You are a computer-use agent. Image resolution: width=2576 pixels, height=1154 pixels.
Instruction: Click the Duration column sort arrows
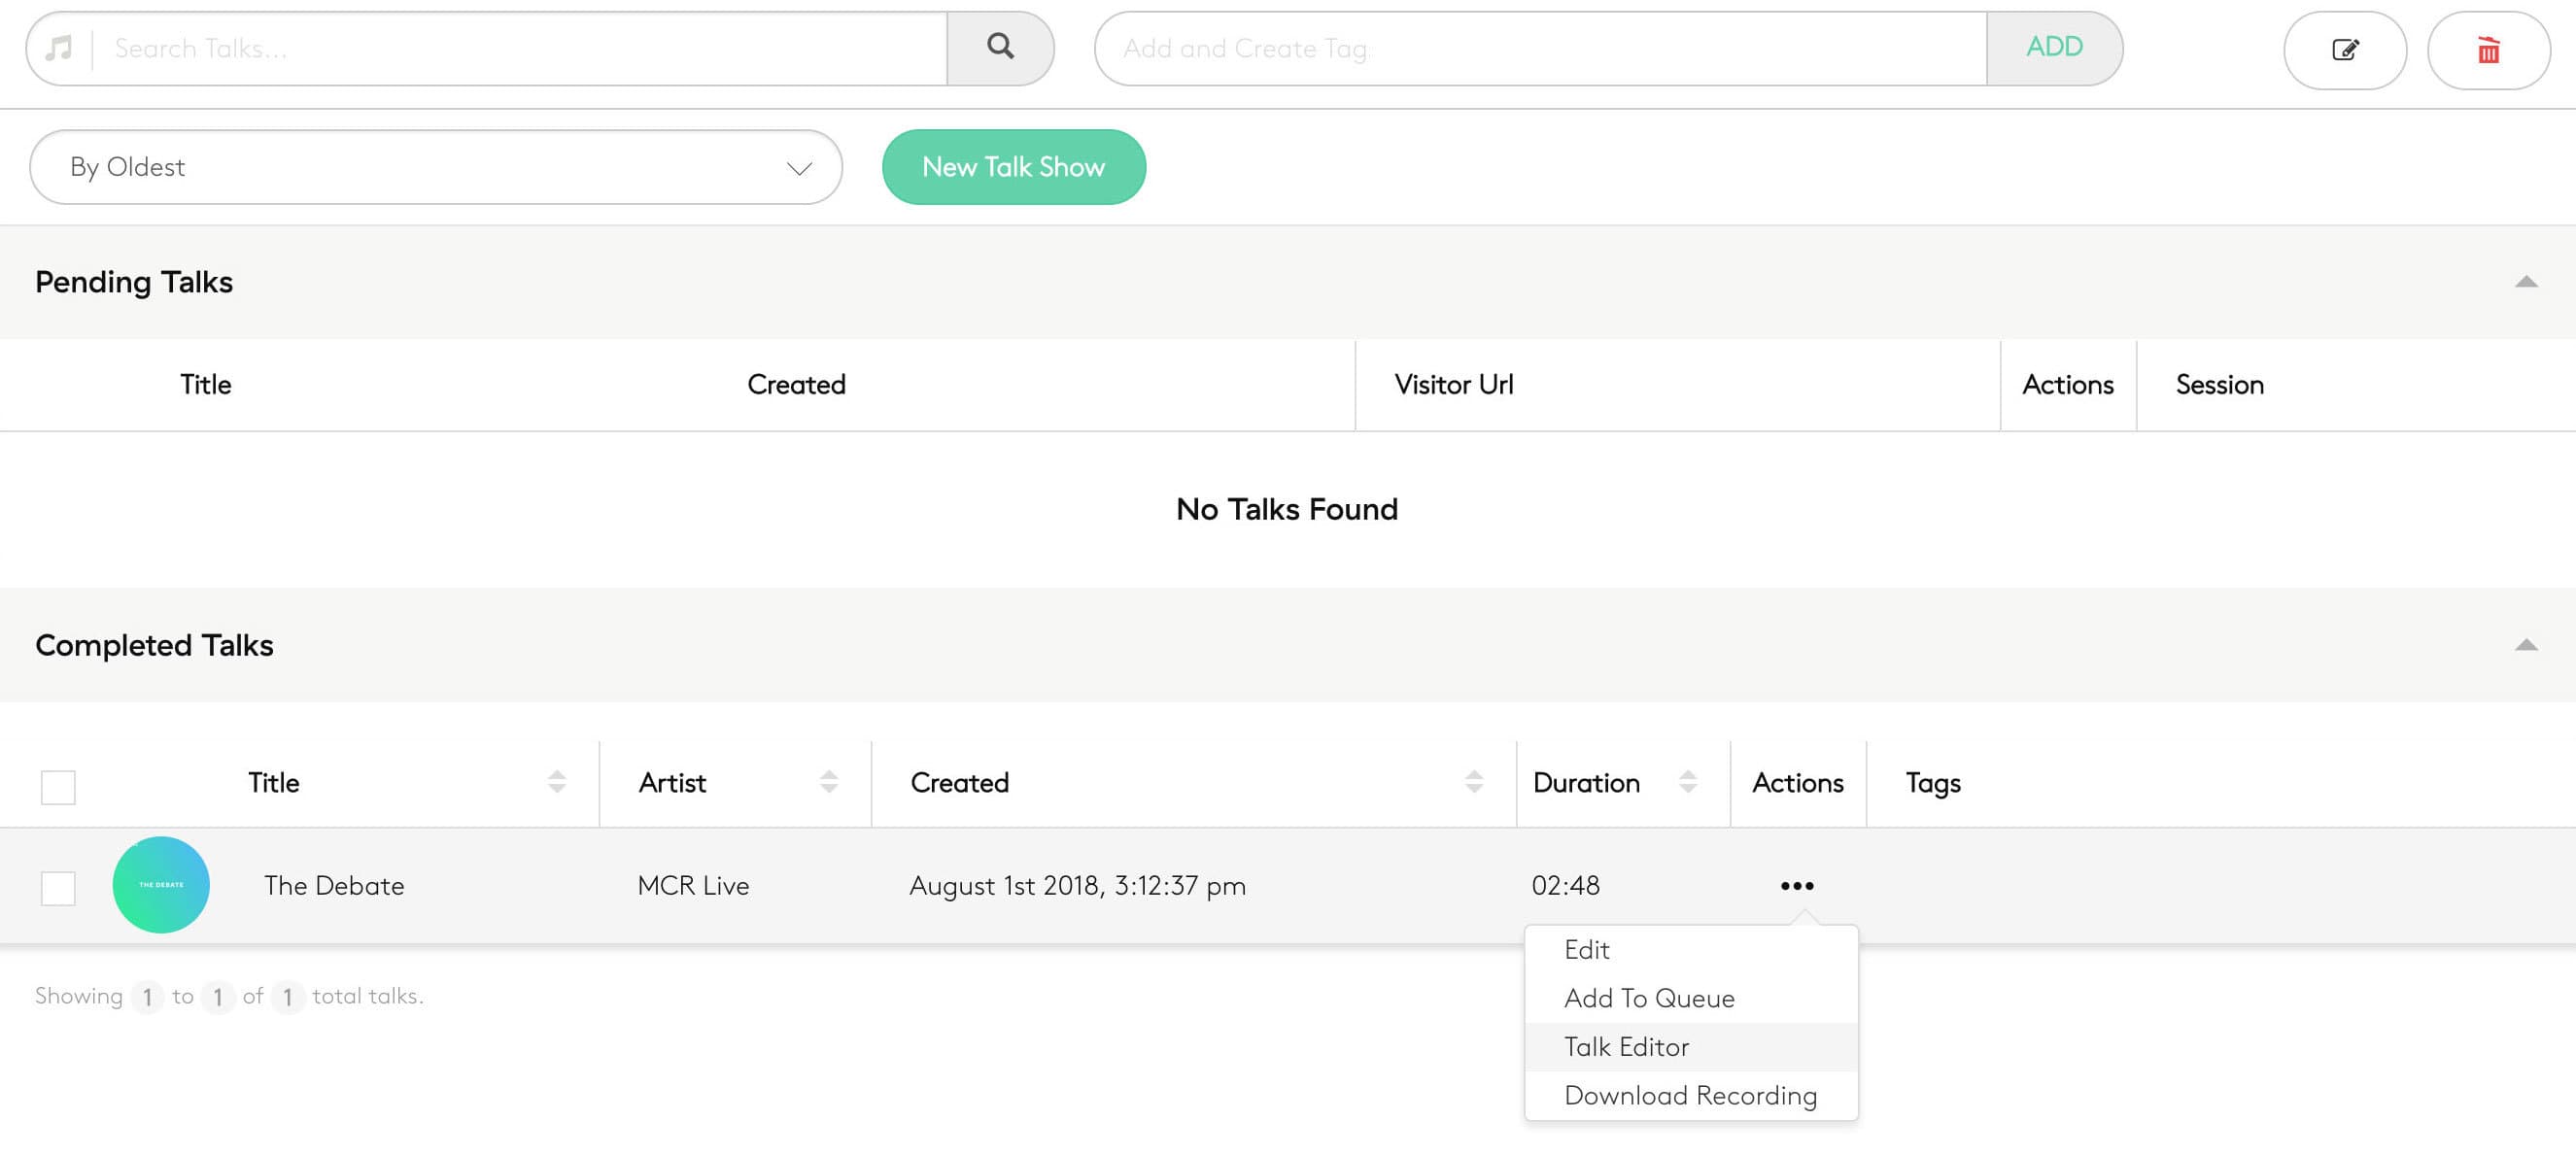[1687, 782]
